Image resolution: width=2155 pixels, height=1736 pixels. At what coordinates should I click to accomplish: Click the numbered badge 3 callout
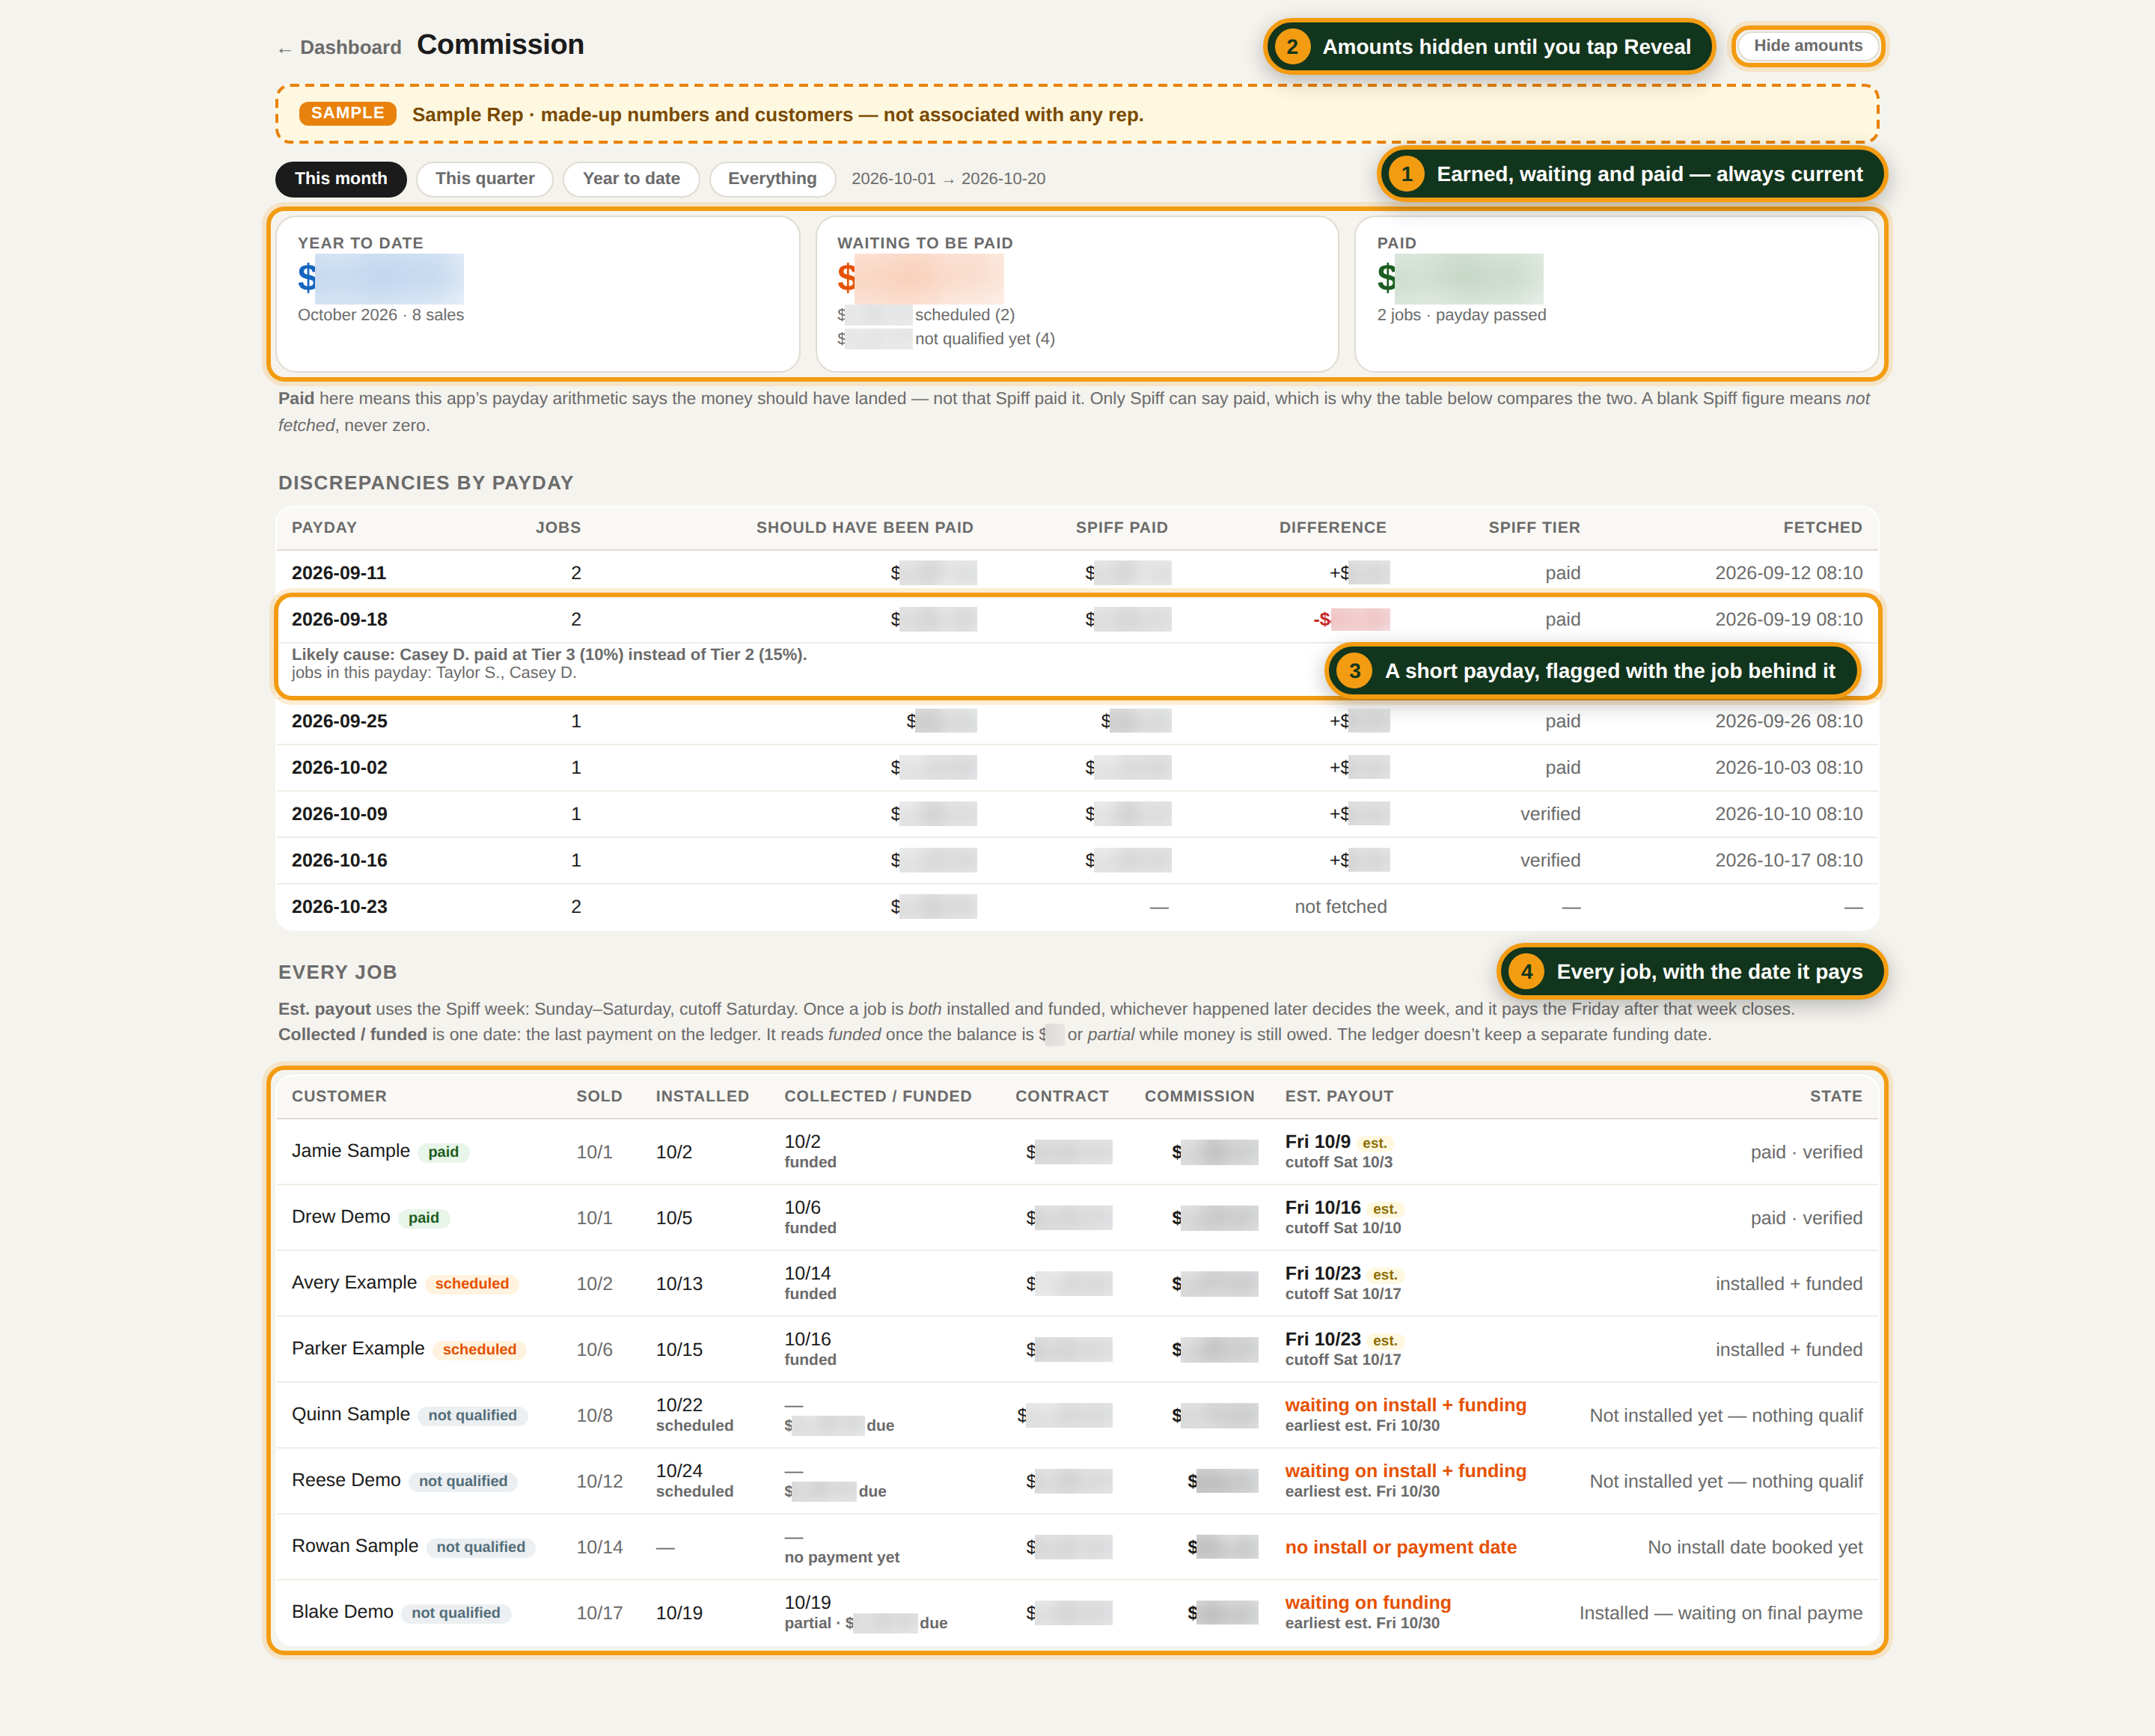1354,671
